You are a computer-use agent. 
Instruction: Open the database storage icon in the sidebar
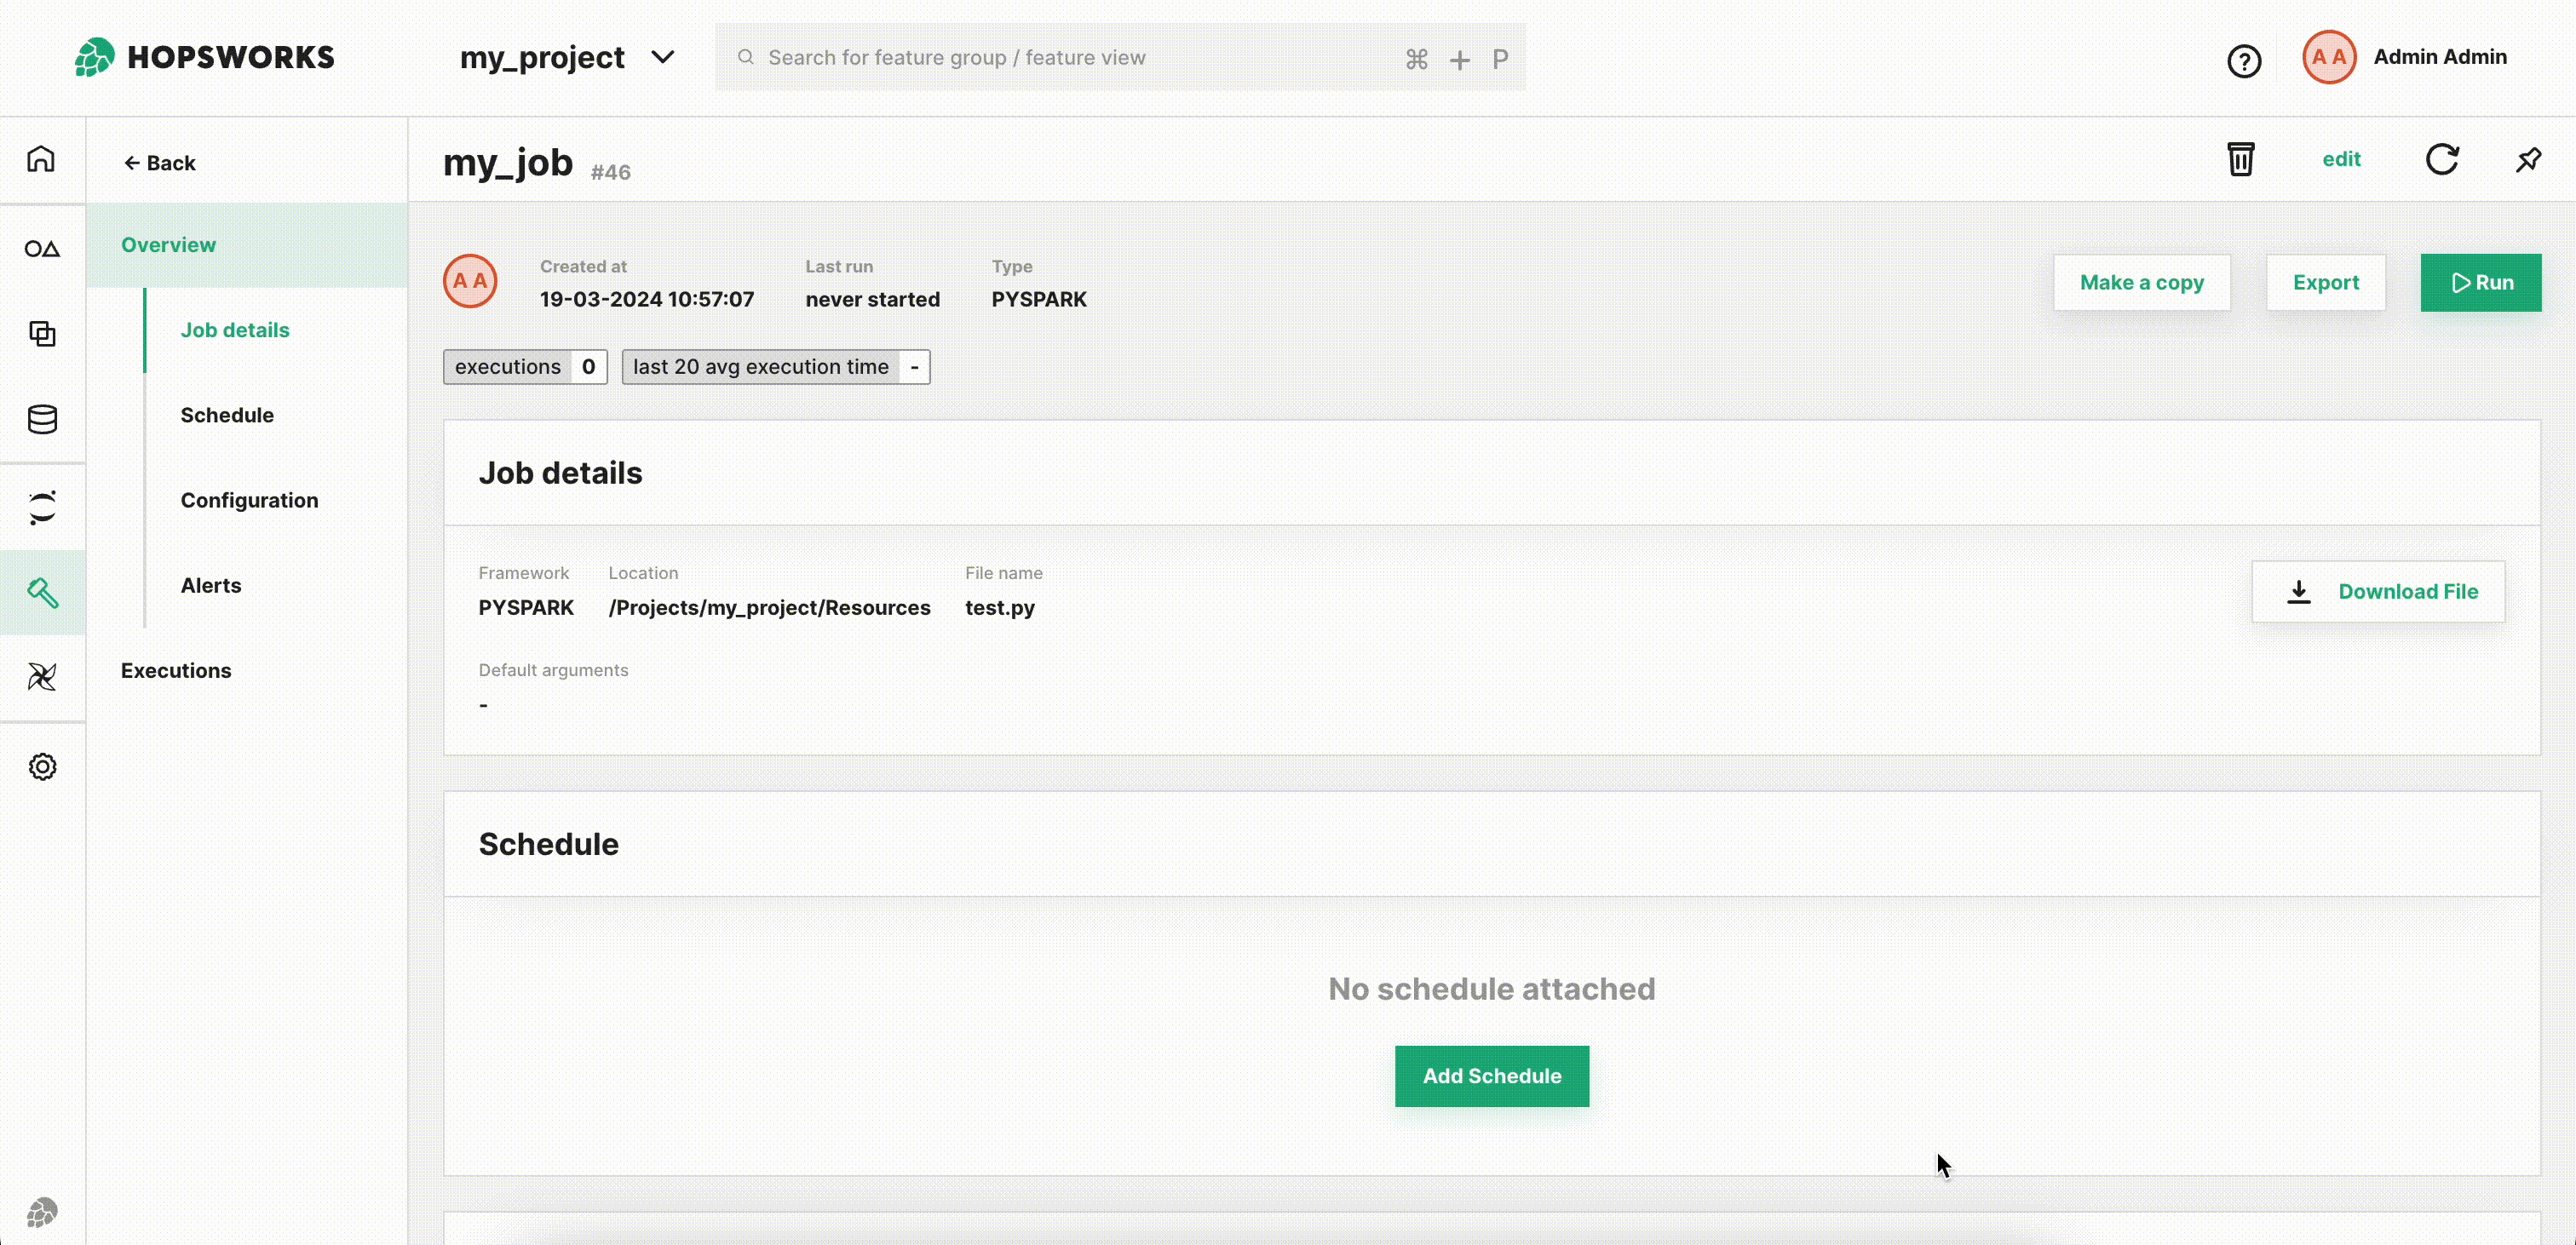42,419
